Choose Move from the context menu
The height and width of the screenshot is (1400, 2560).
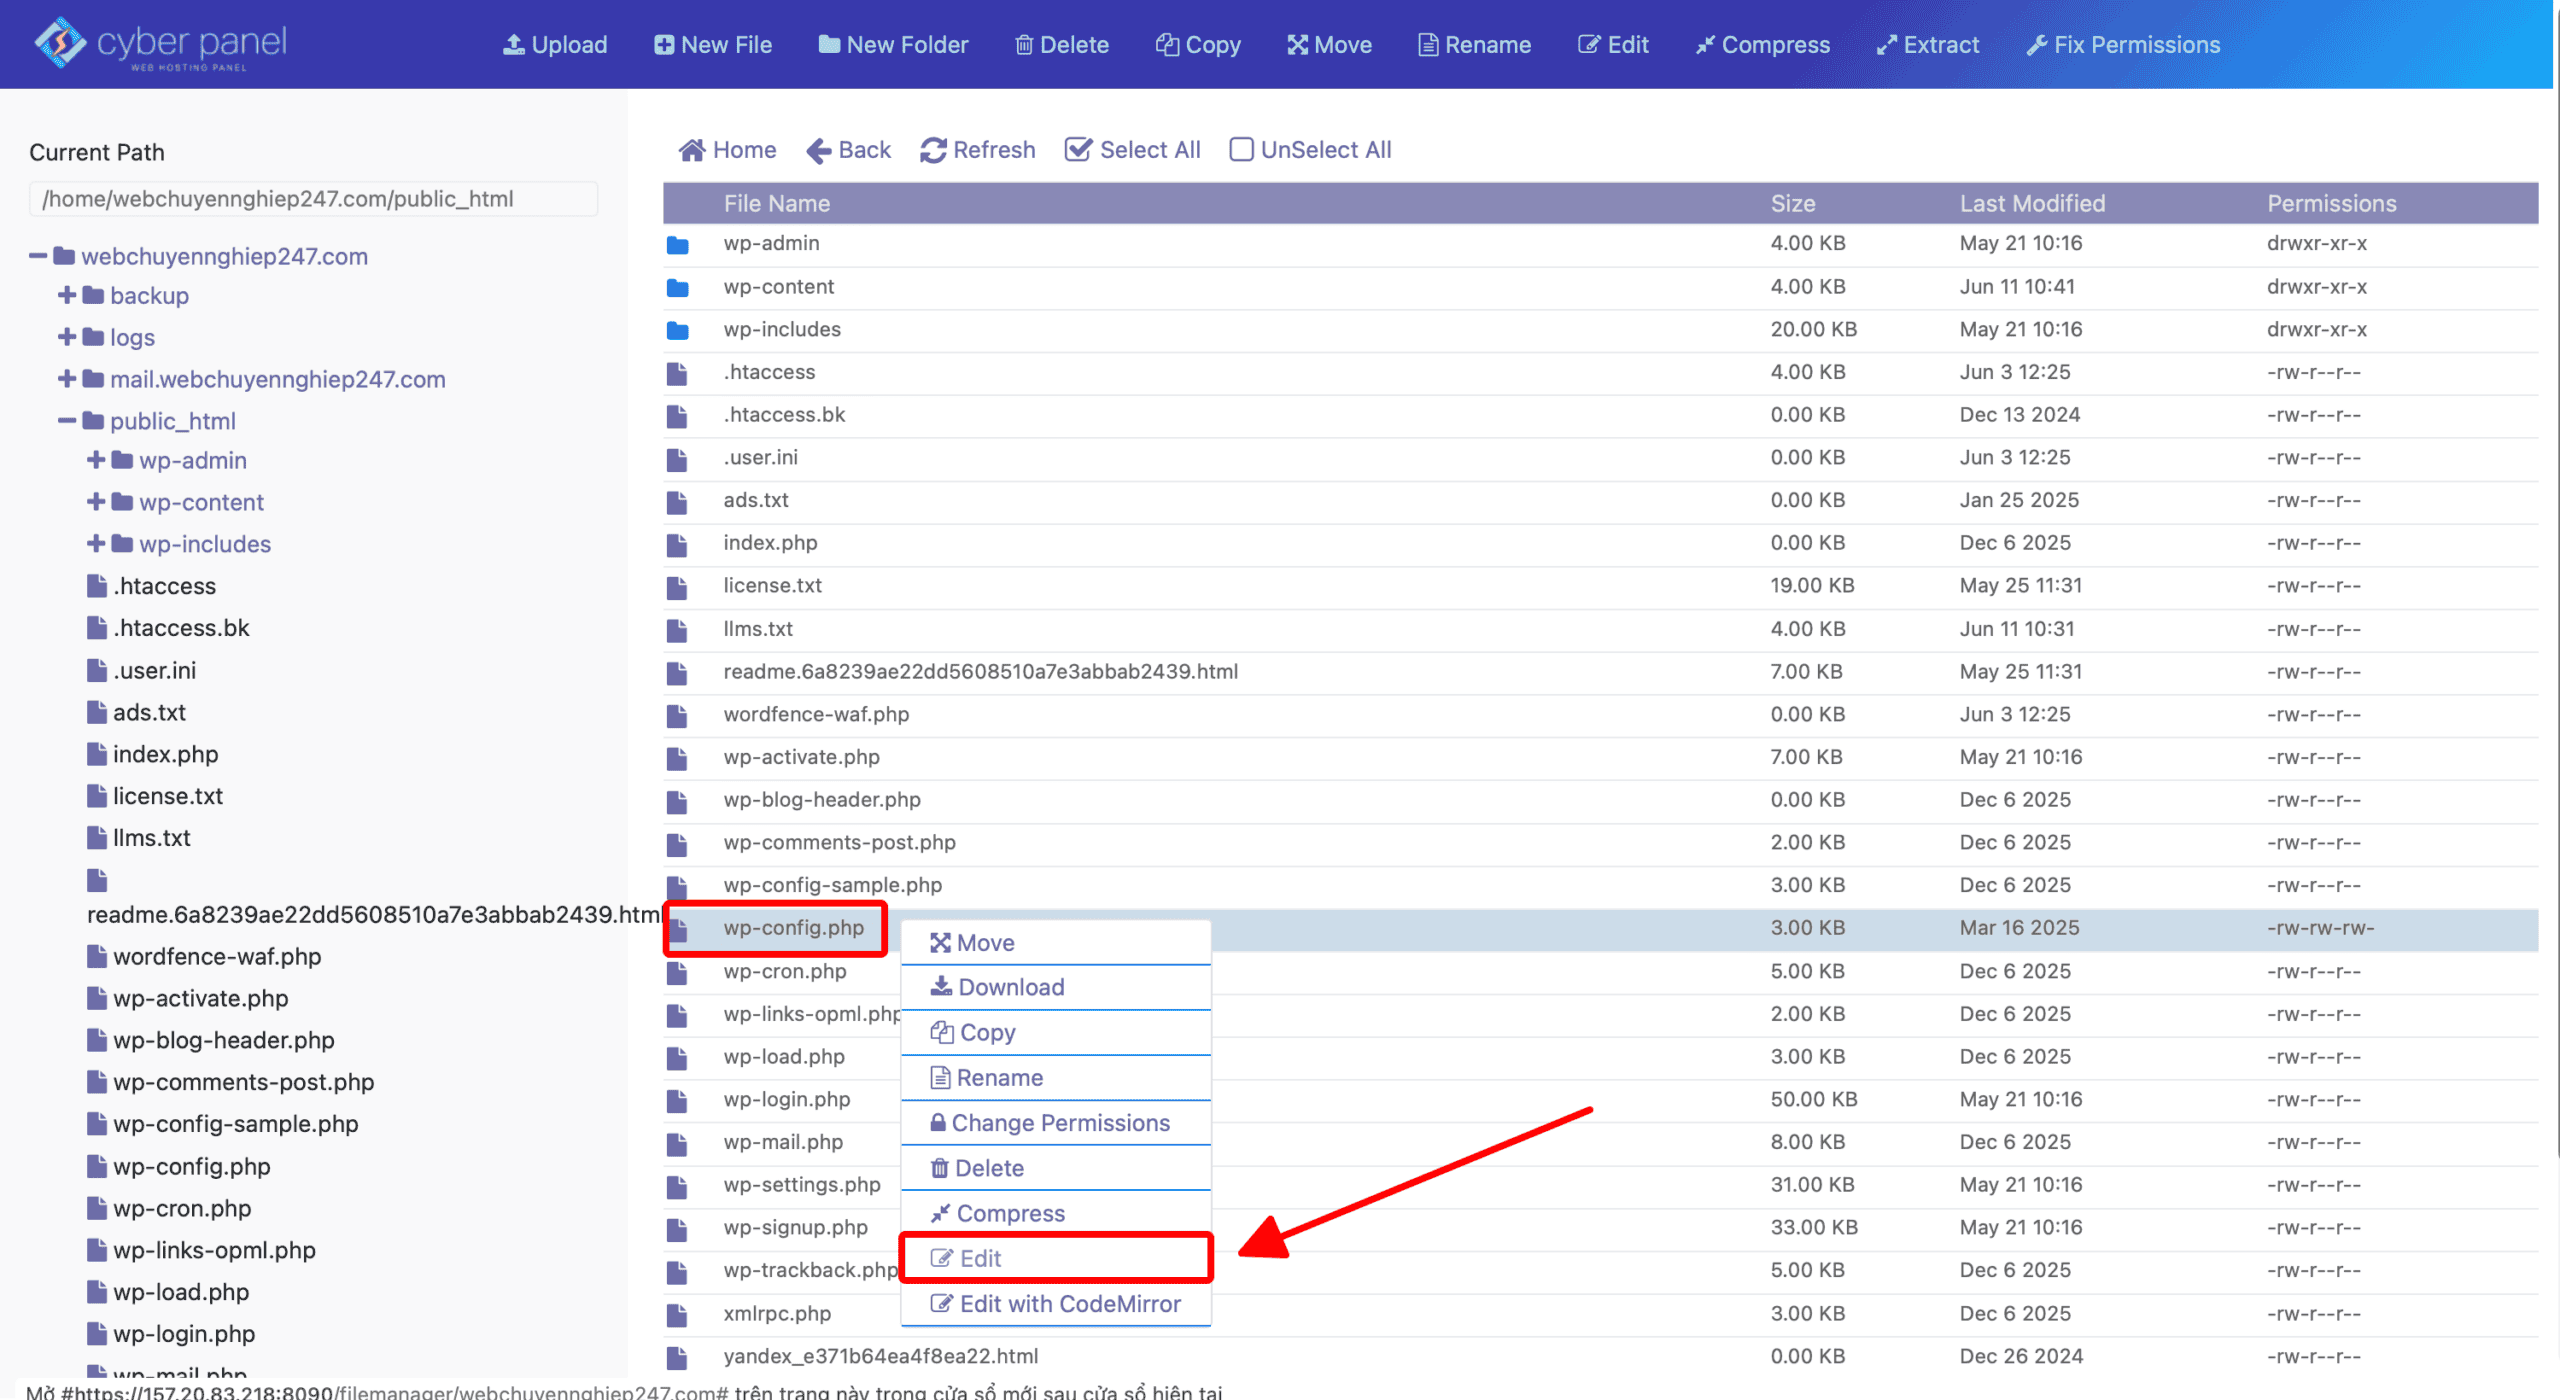(1056, 943)
